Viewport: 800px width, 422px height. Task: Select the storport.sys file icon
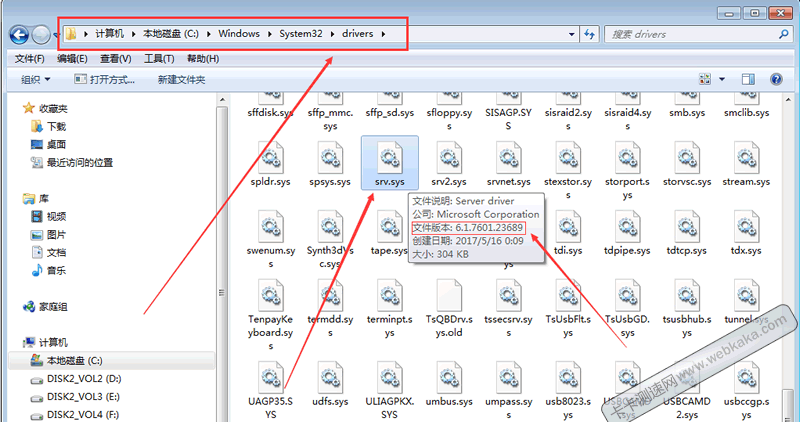tap(626, 160)
